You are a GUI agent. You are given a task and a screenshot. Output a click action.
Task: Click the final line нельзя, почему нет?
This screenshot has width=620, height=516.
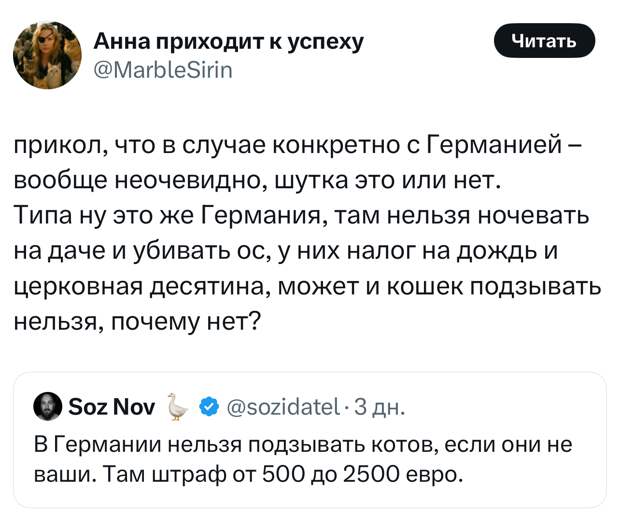tap(138, 321)
